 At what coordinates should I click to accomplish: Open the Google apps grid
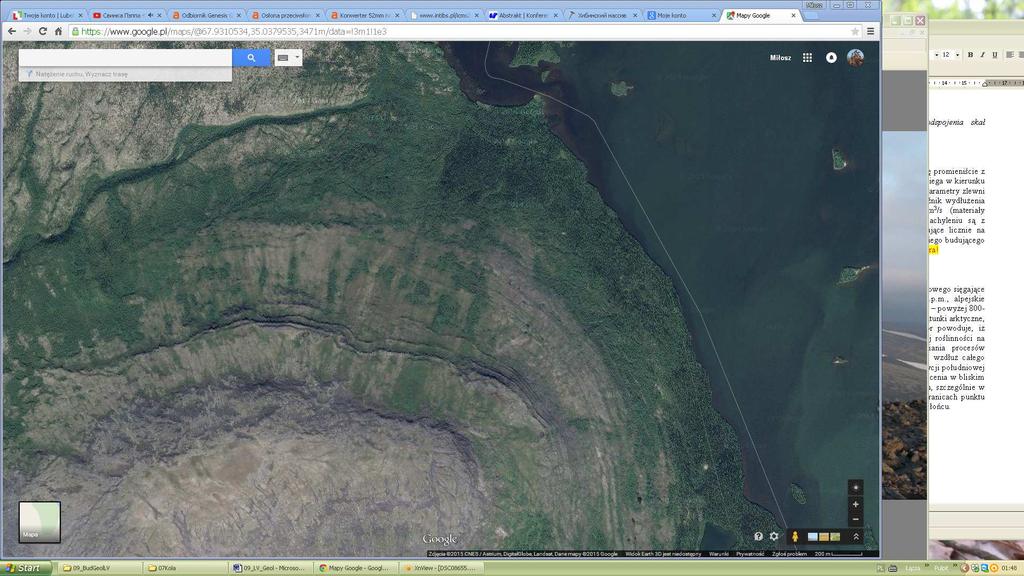coord(807,57)
